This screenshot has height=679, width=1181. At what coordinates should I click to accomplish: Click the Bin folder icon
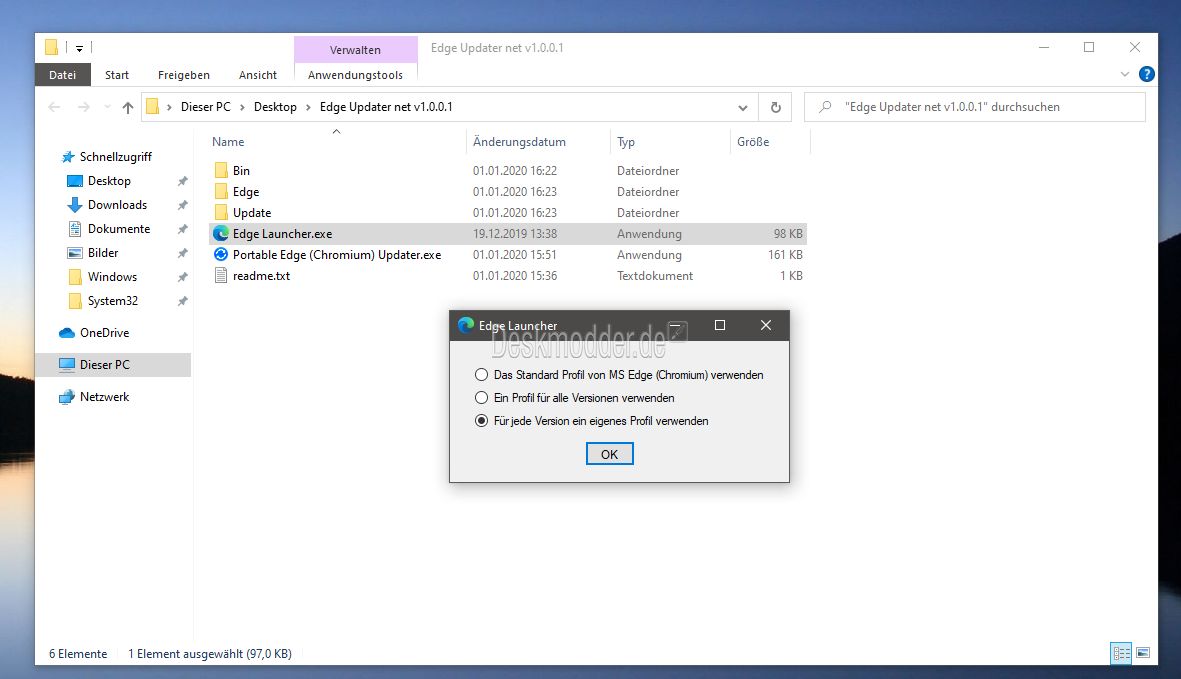221,170
